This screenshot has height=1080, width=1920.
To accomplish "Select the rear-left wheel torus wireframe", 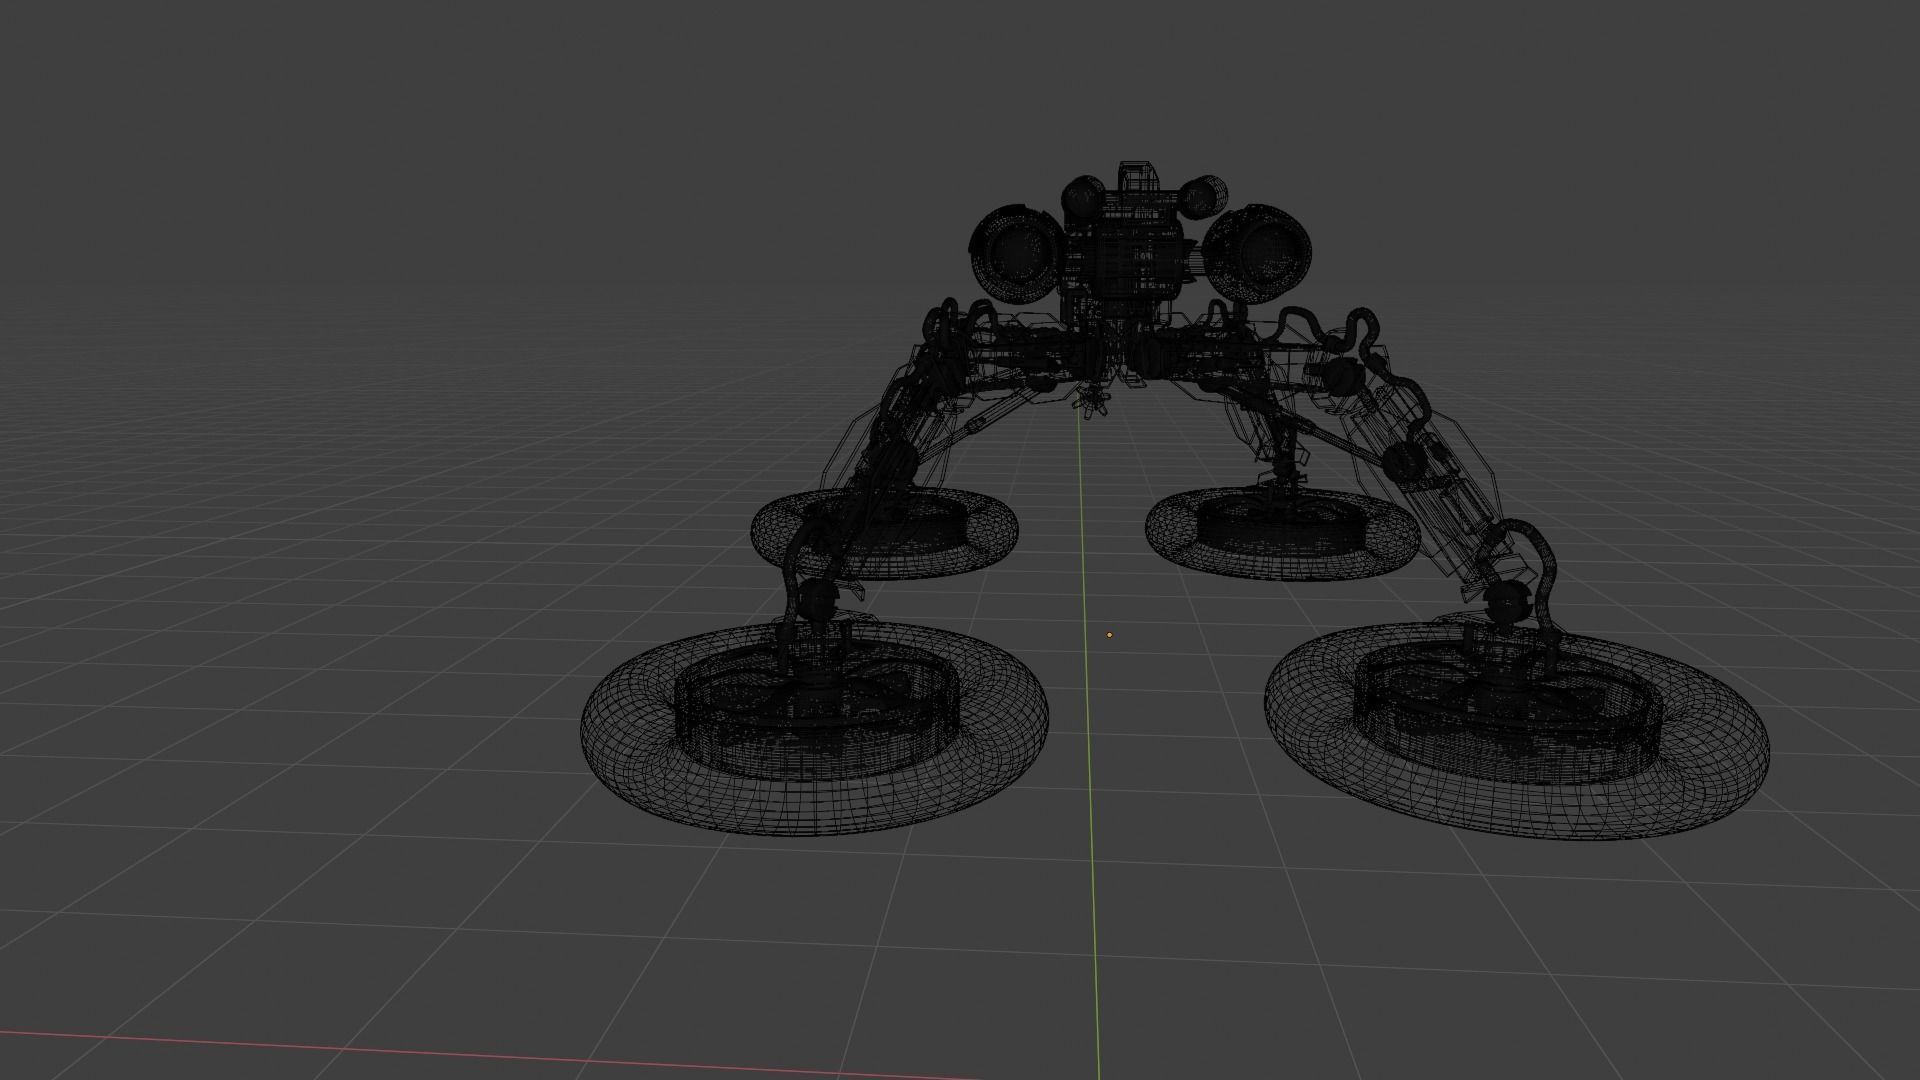I will coord(884,534).
